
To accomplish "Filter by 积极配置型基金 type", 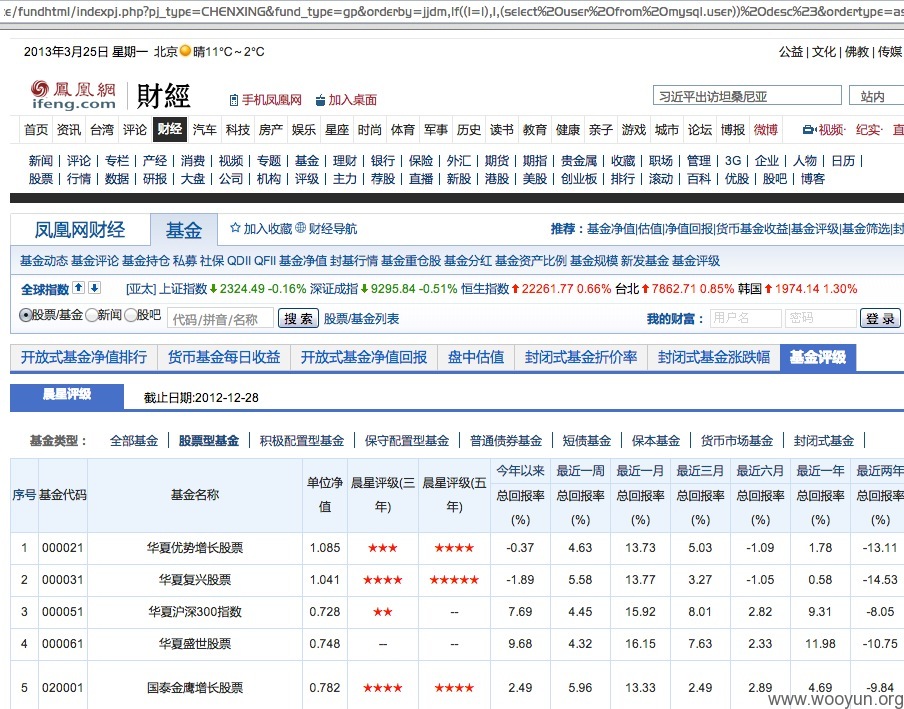I will point(302,441).
